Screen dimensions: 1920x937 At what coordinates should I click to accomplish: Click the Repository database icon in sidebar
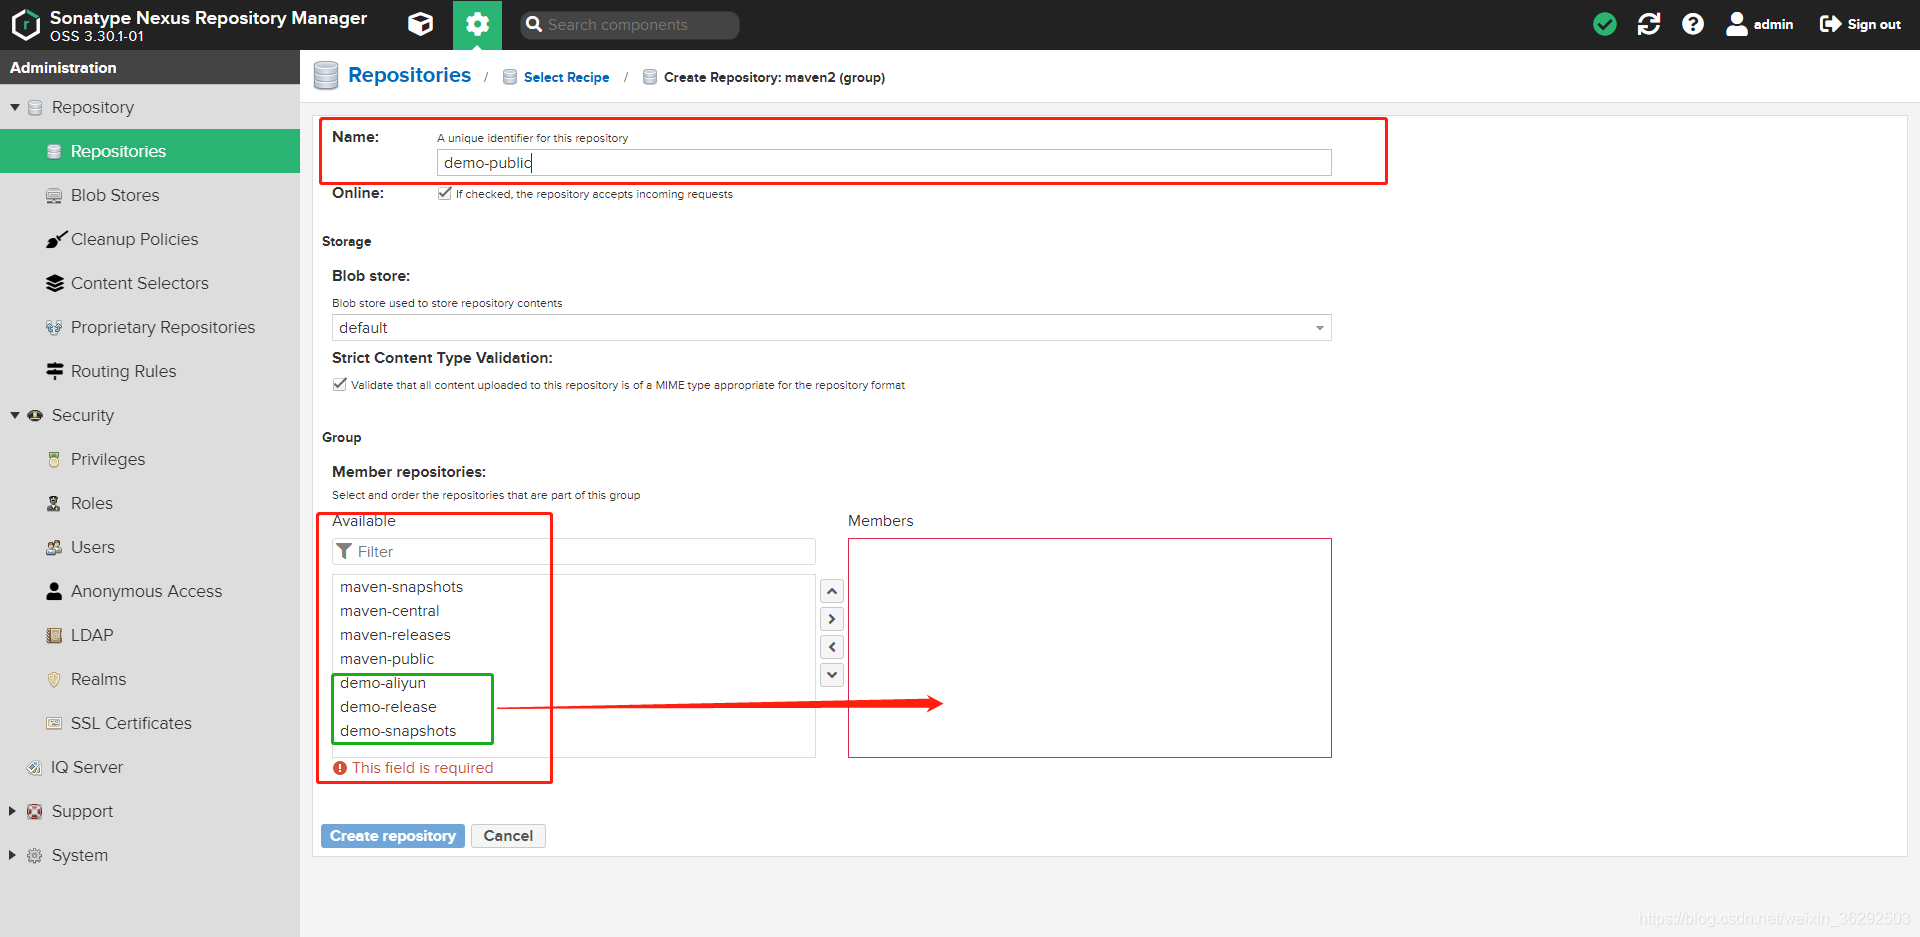coord(35,107)
